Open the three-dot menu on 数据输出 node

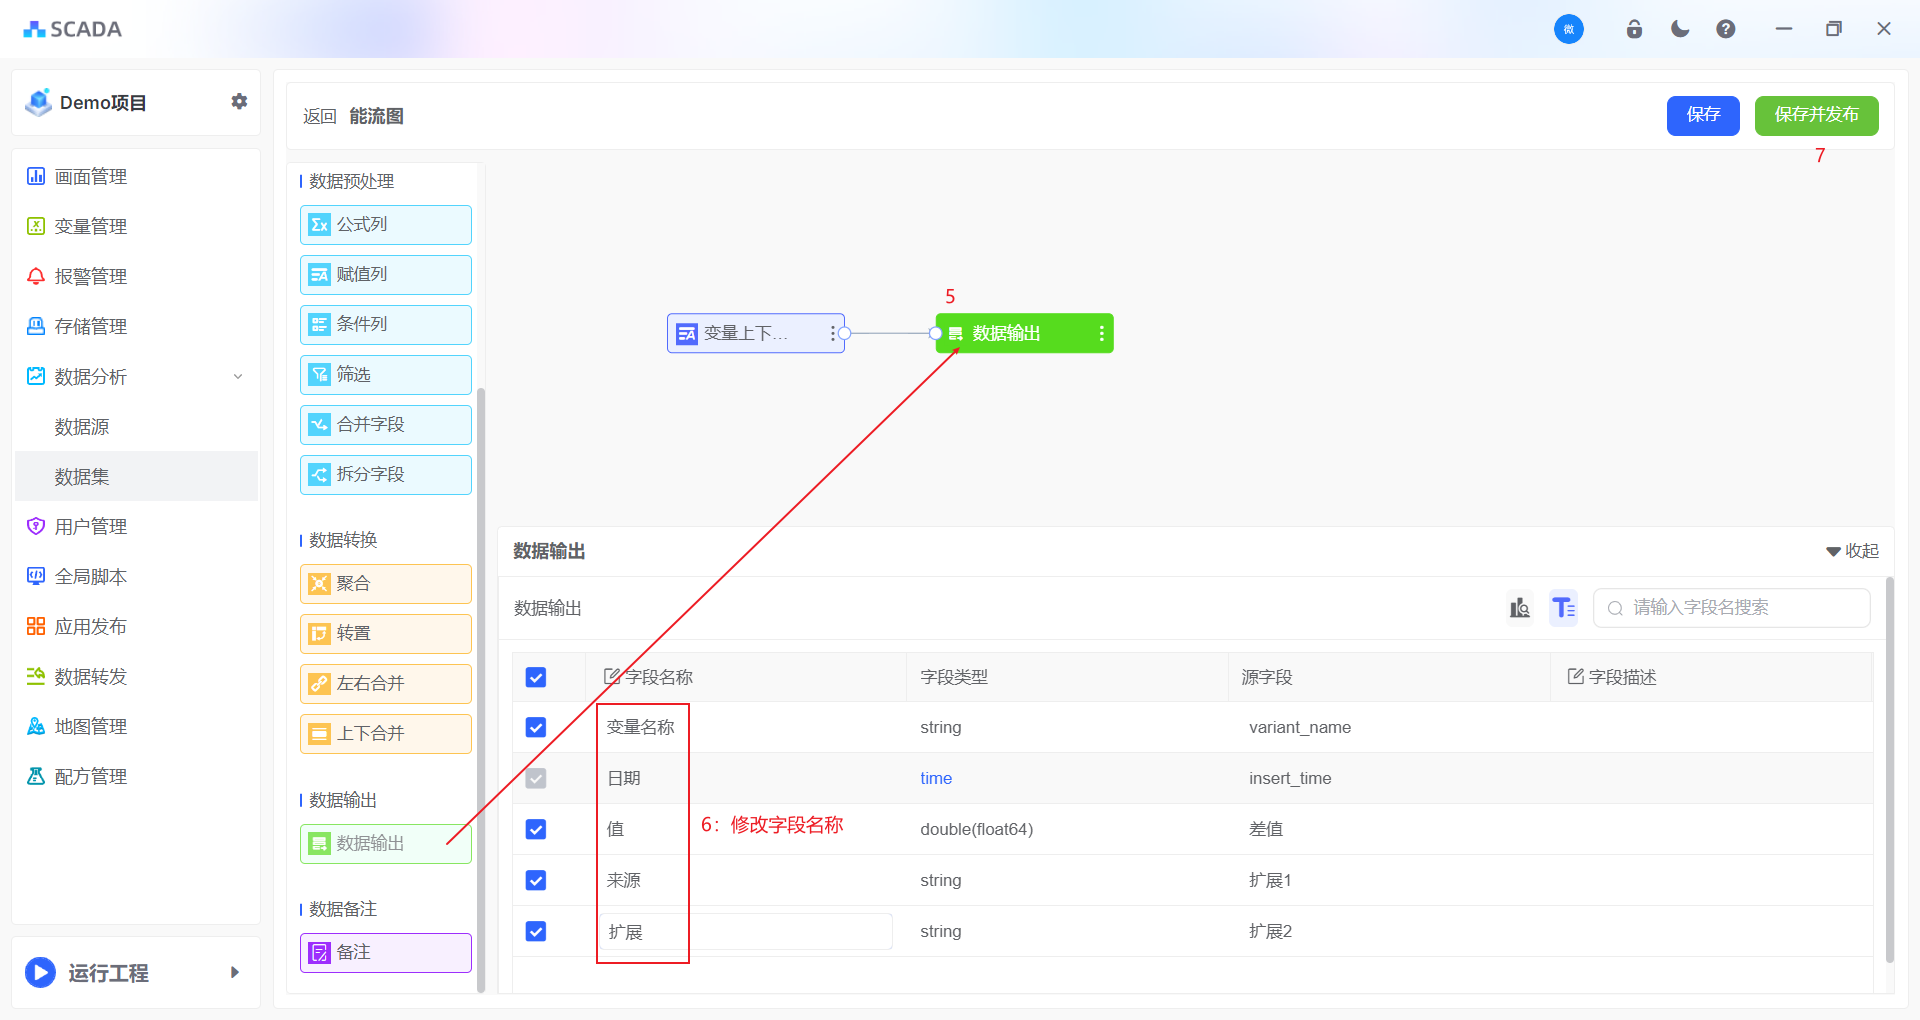tap(1101, 334)
